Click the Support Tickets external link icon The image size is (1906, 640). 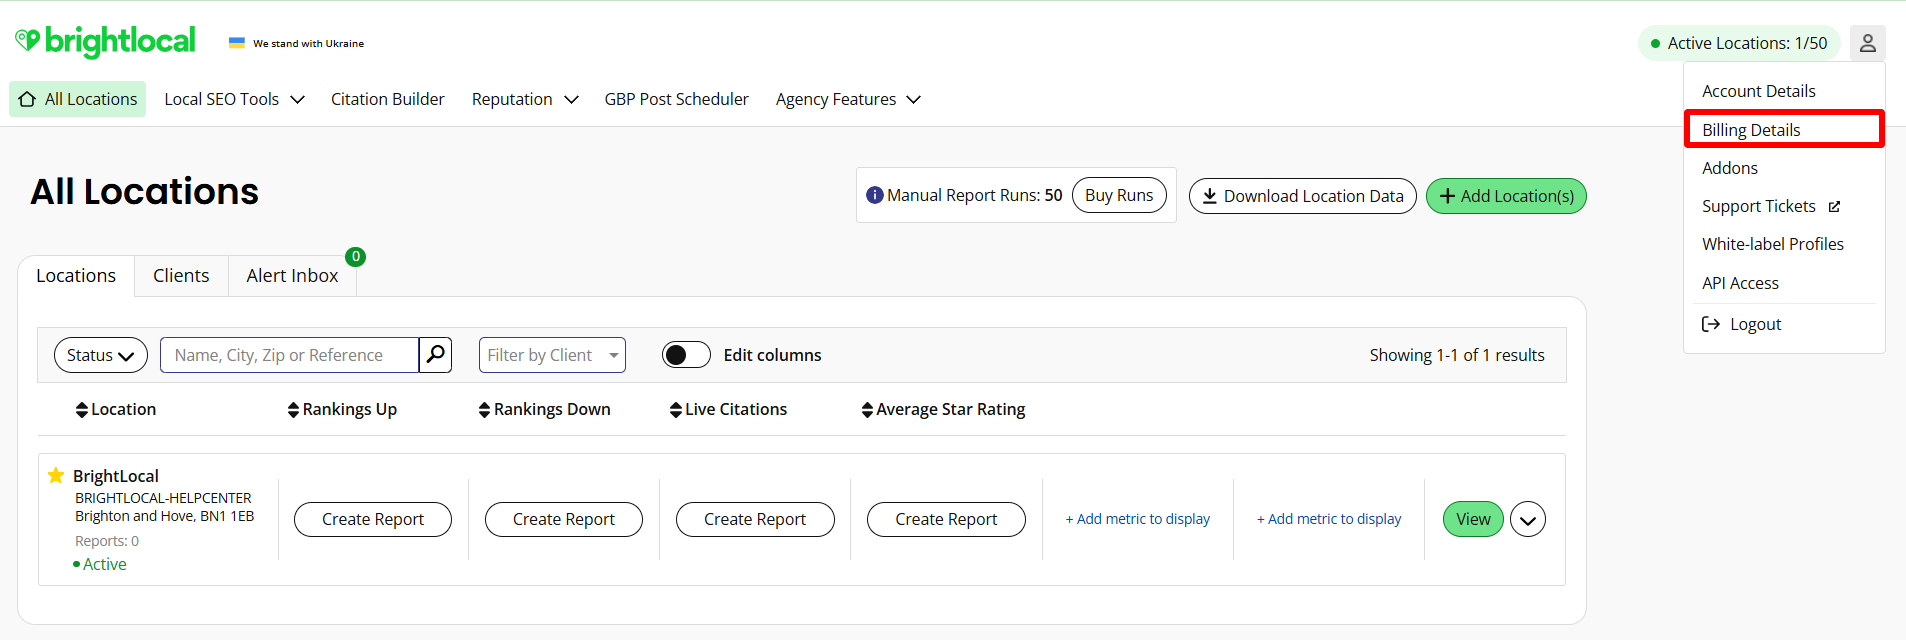1834,207
